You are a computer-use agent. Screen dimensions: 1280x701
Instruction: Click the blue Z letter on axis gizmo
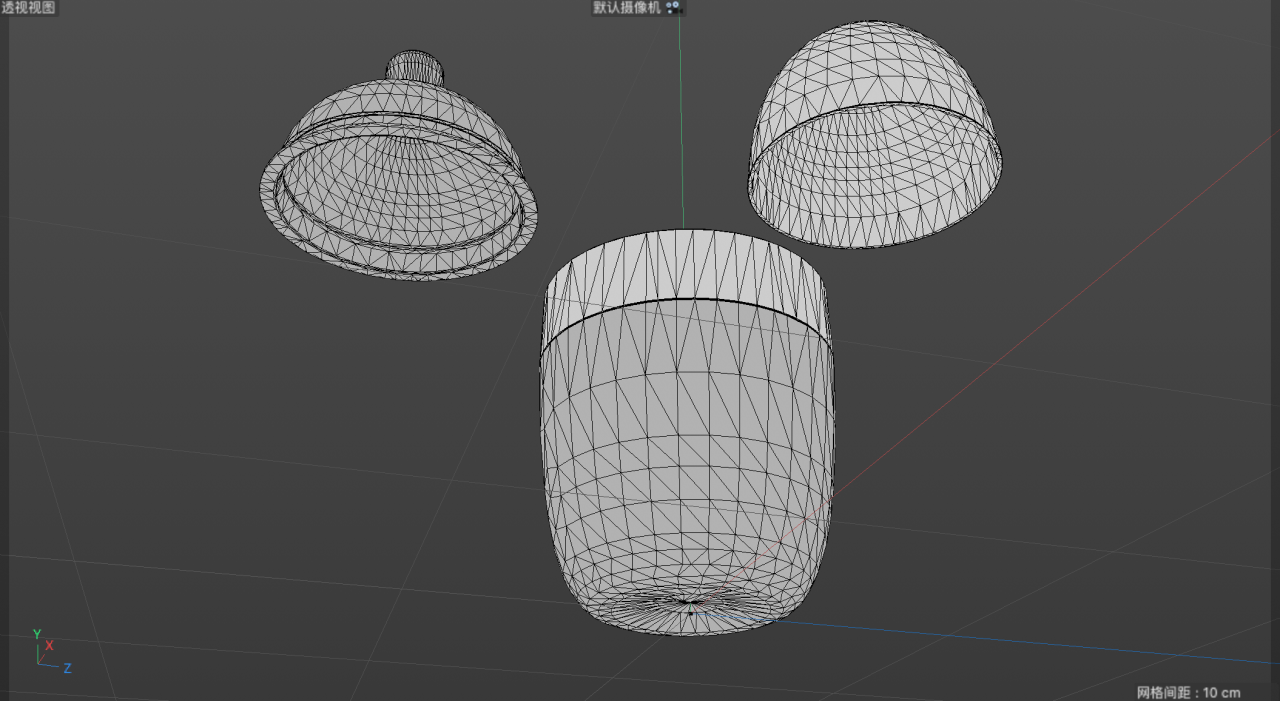pyautogui.click(x=67, y=668)
